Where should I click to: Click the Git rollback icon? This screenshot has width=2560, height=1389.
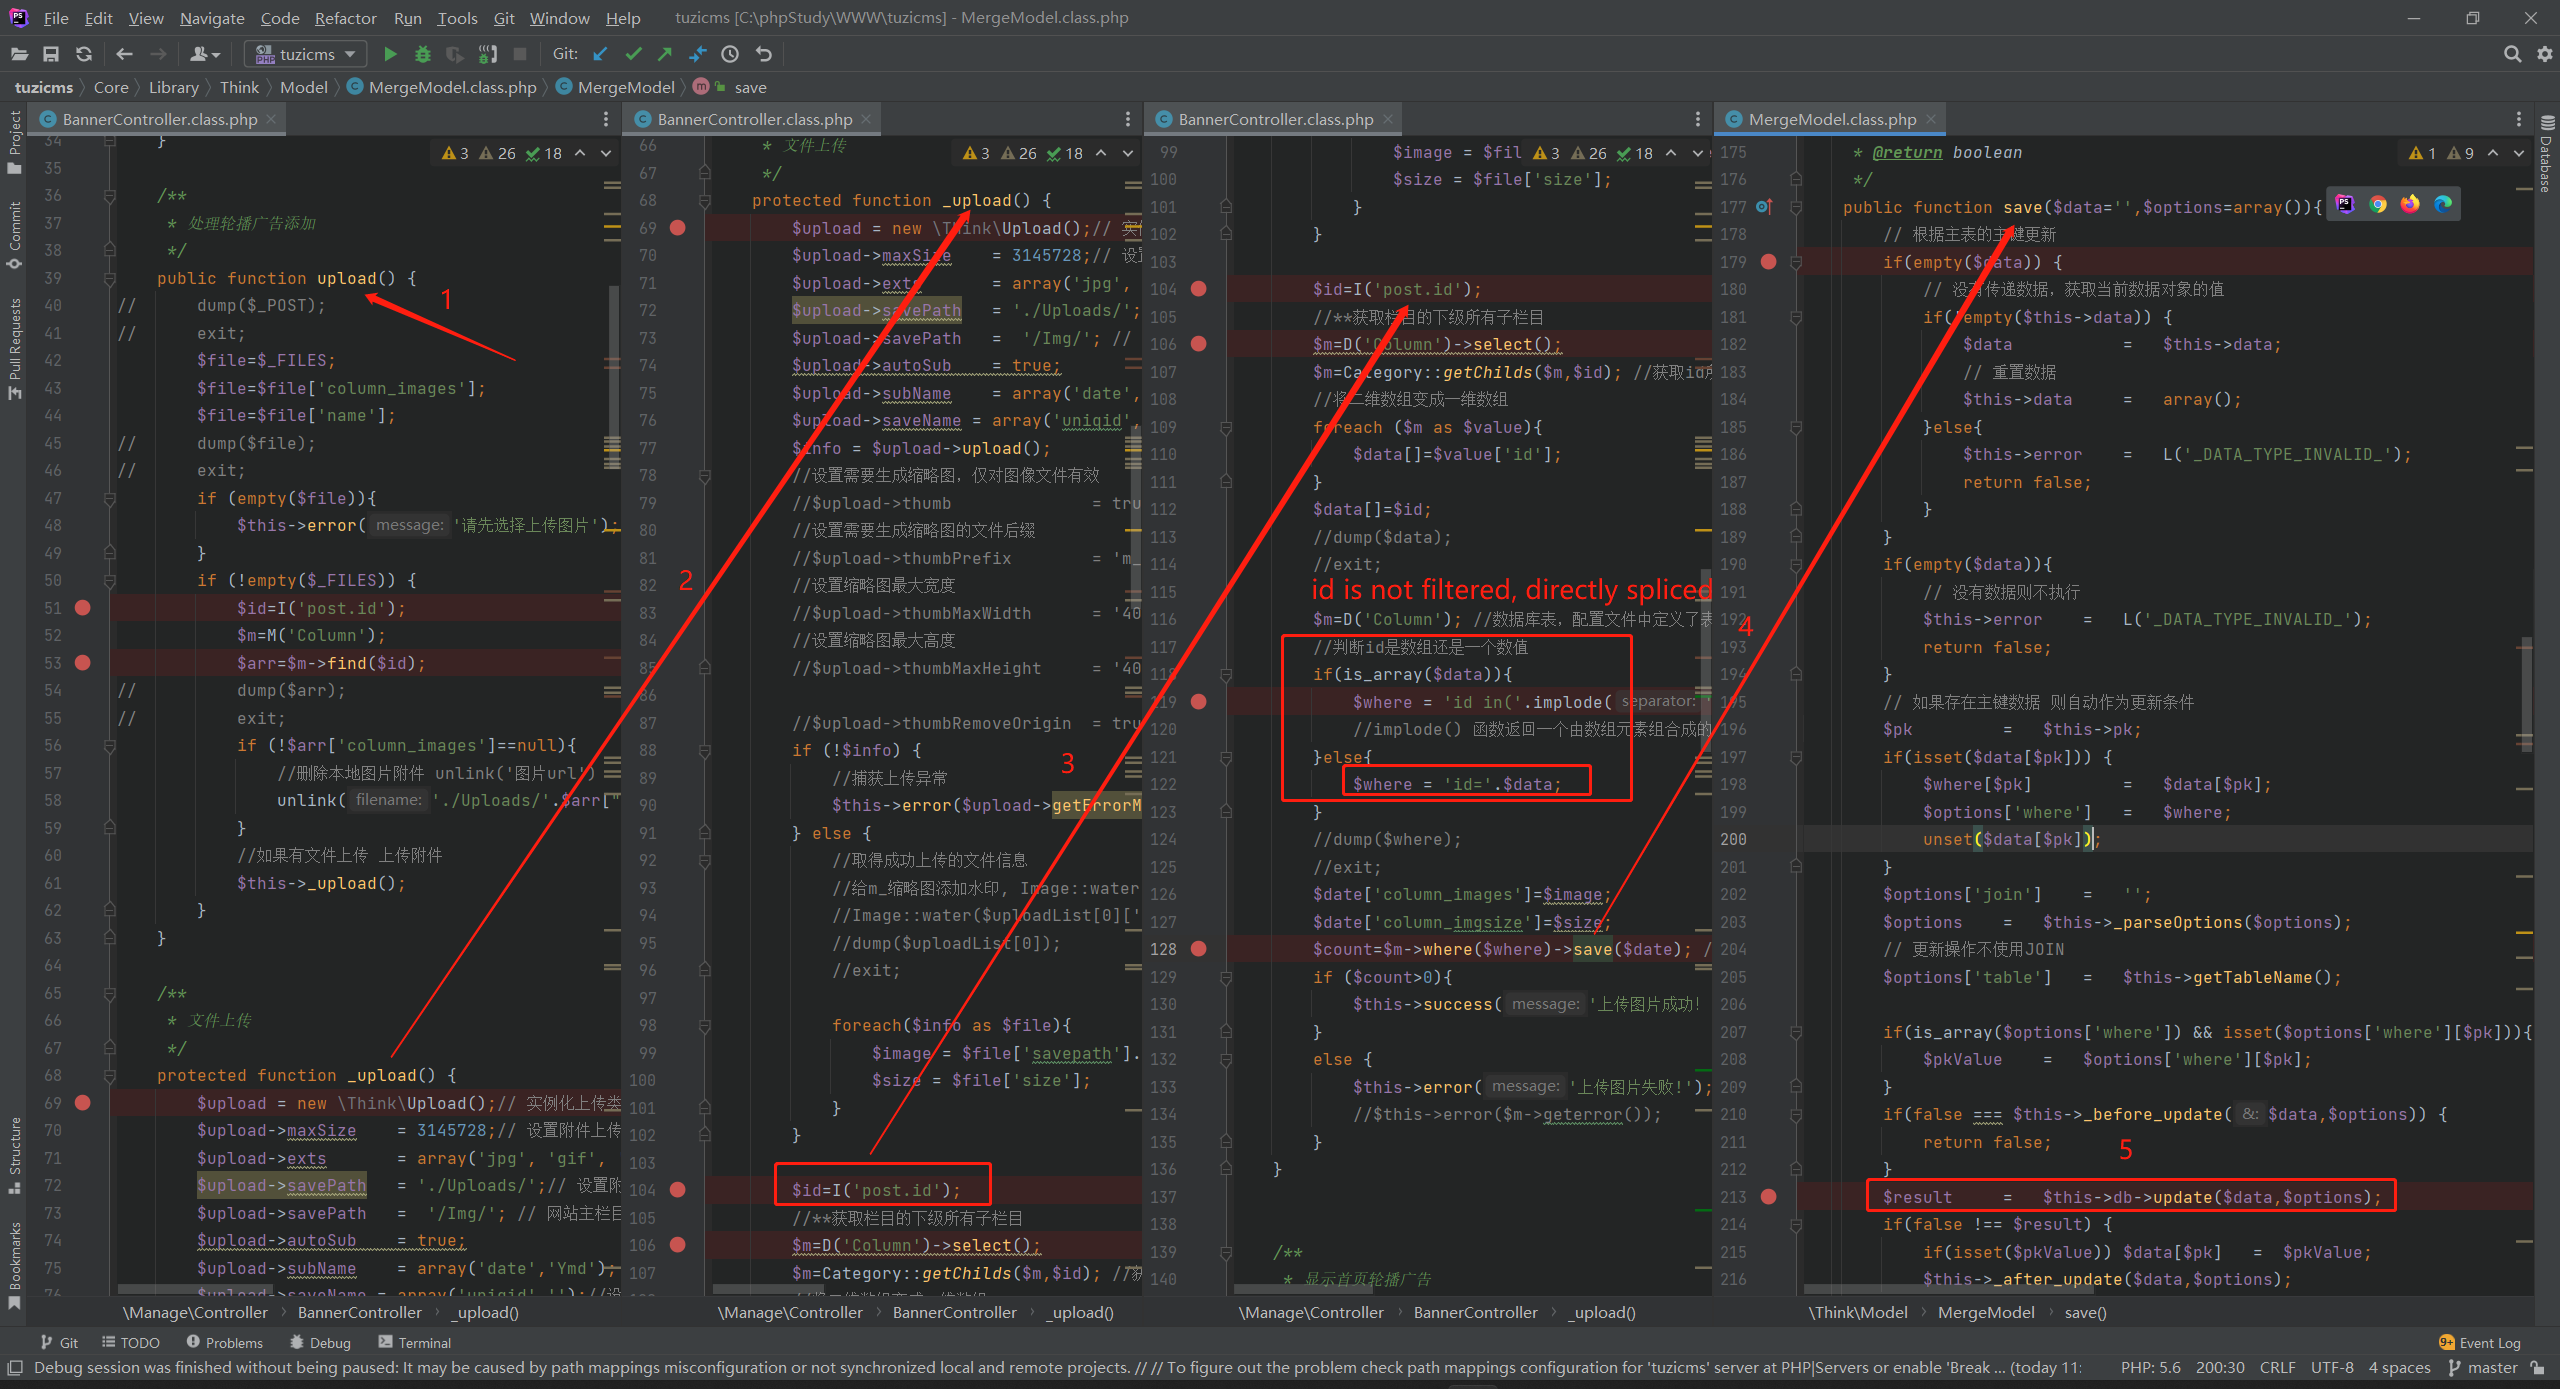(764, 54)
